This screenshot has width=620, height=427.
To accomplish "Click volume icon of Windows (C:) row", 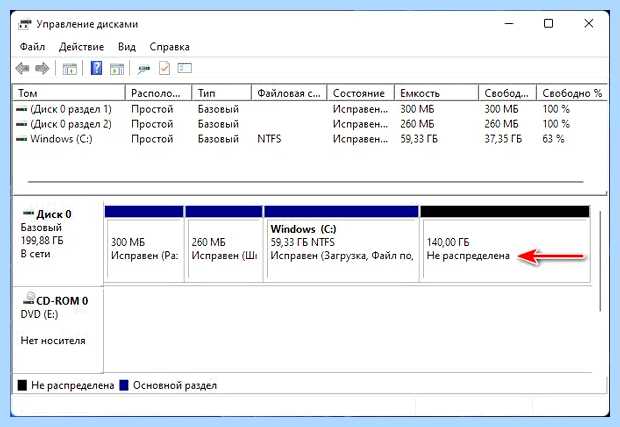I will tap(21, 139).
